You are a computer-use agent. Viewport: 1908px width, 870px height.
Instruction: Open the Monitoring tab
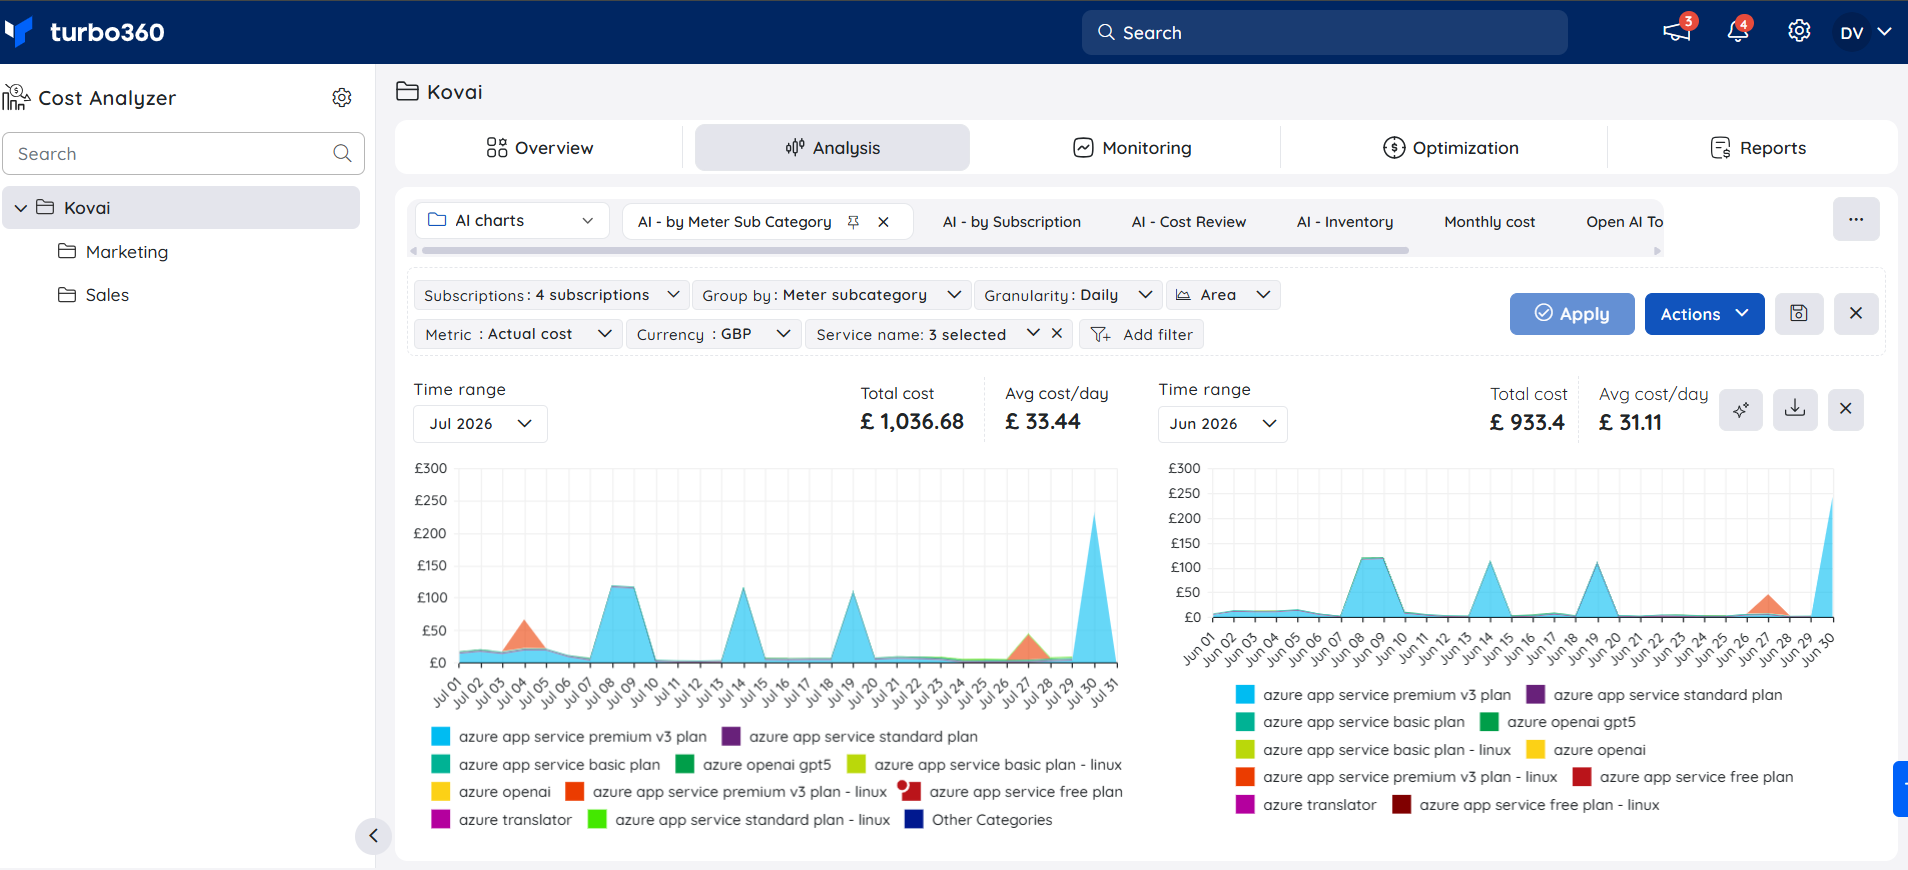(1132, 148)
